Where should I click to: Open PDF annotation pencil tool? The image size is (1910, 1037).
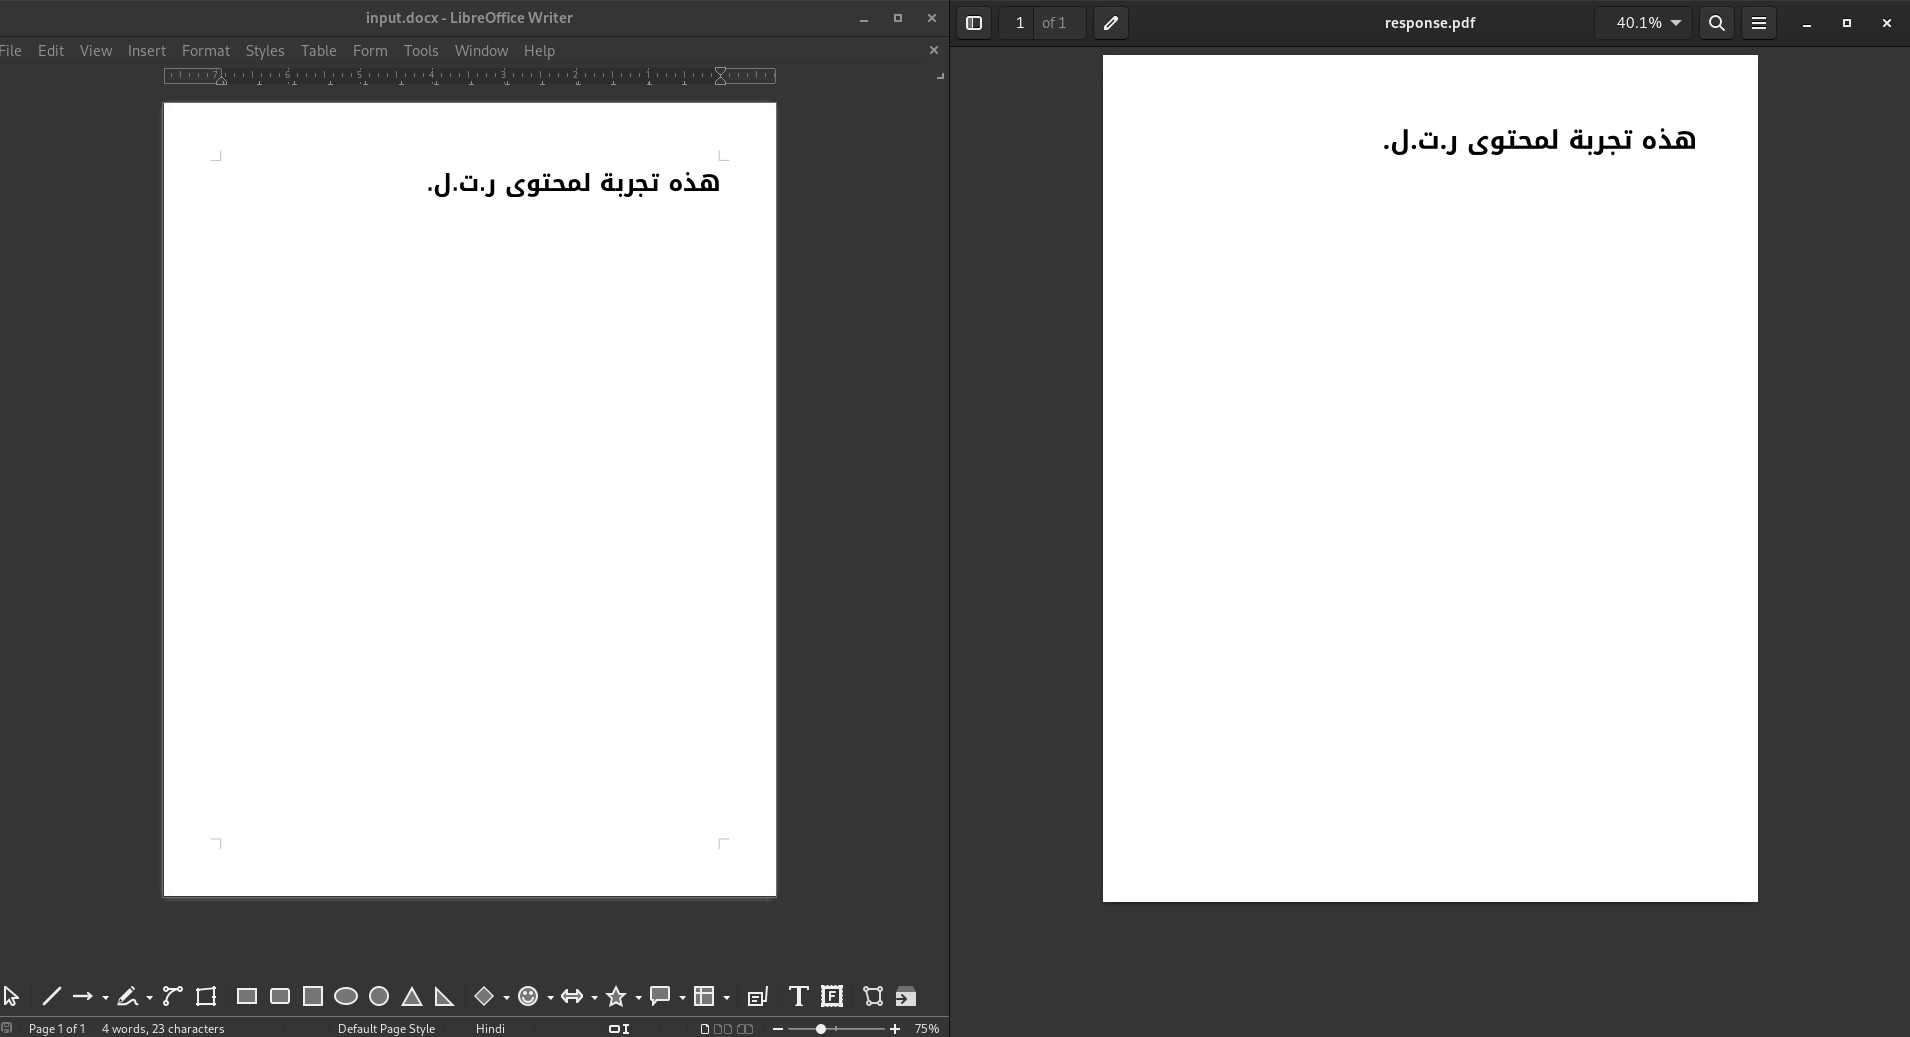[x=1111, y=23]
